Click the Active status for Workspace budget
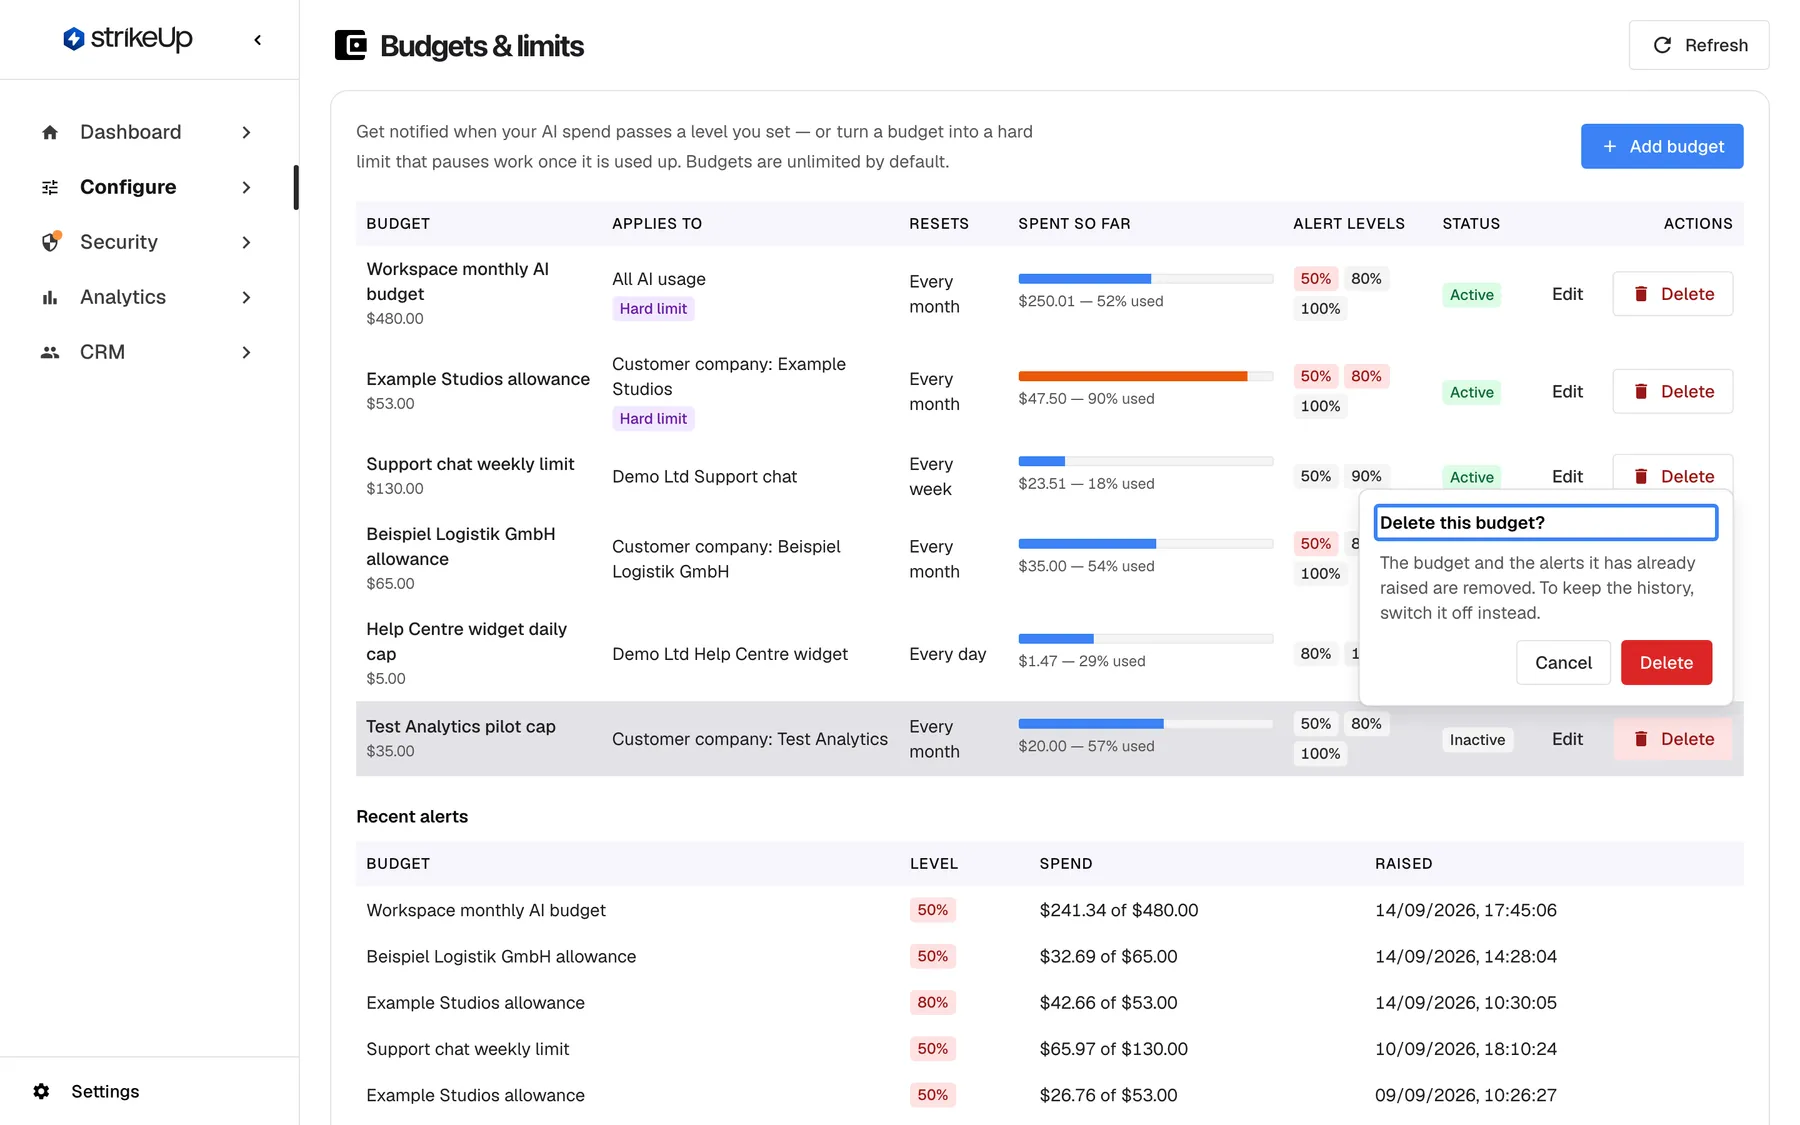The image size is (1800, 1125). [1472, 294]
